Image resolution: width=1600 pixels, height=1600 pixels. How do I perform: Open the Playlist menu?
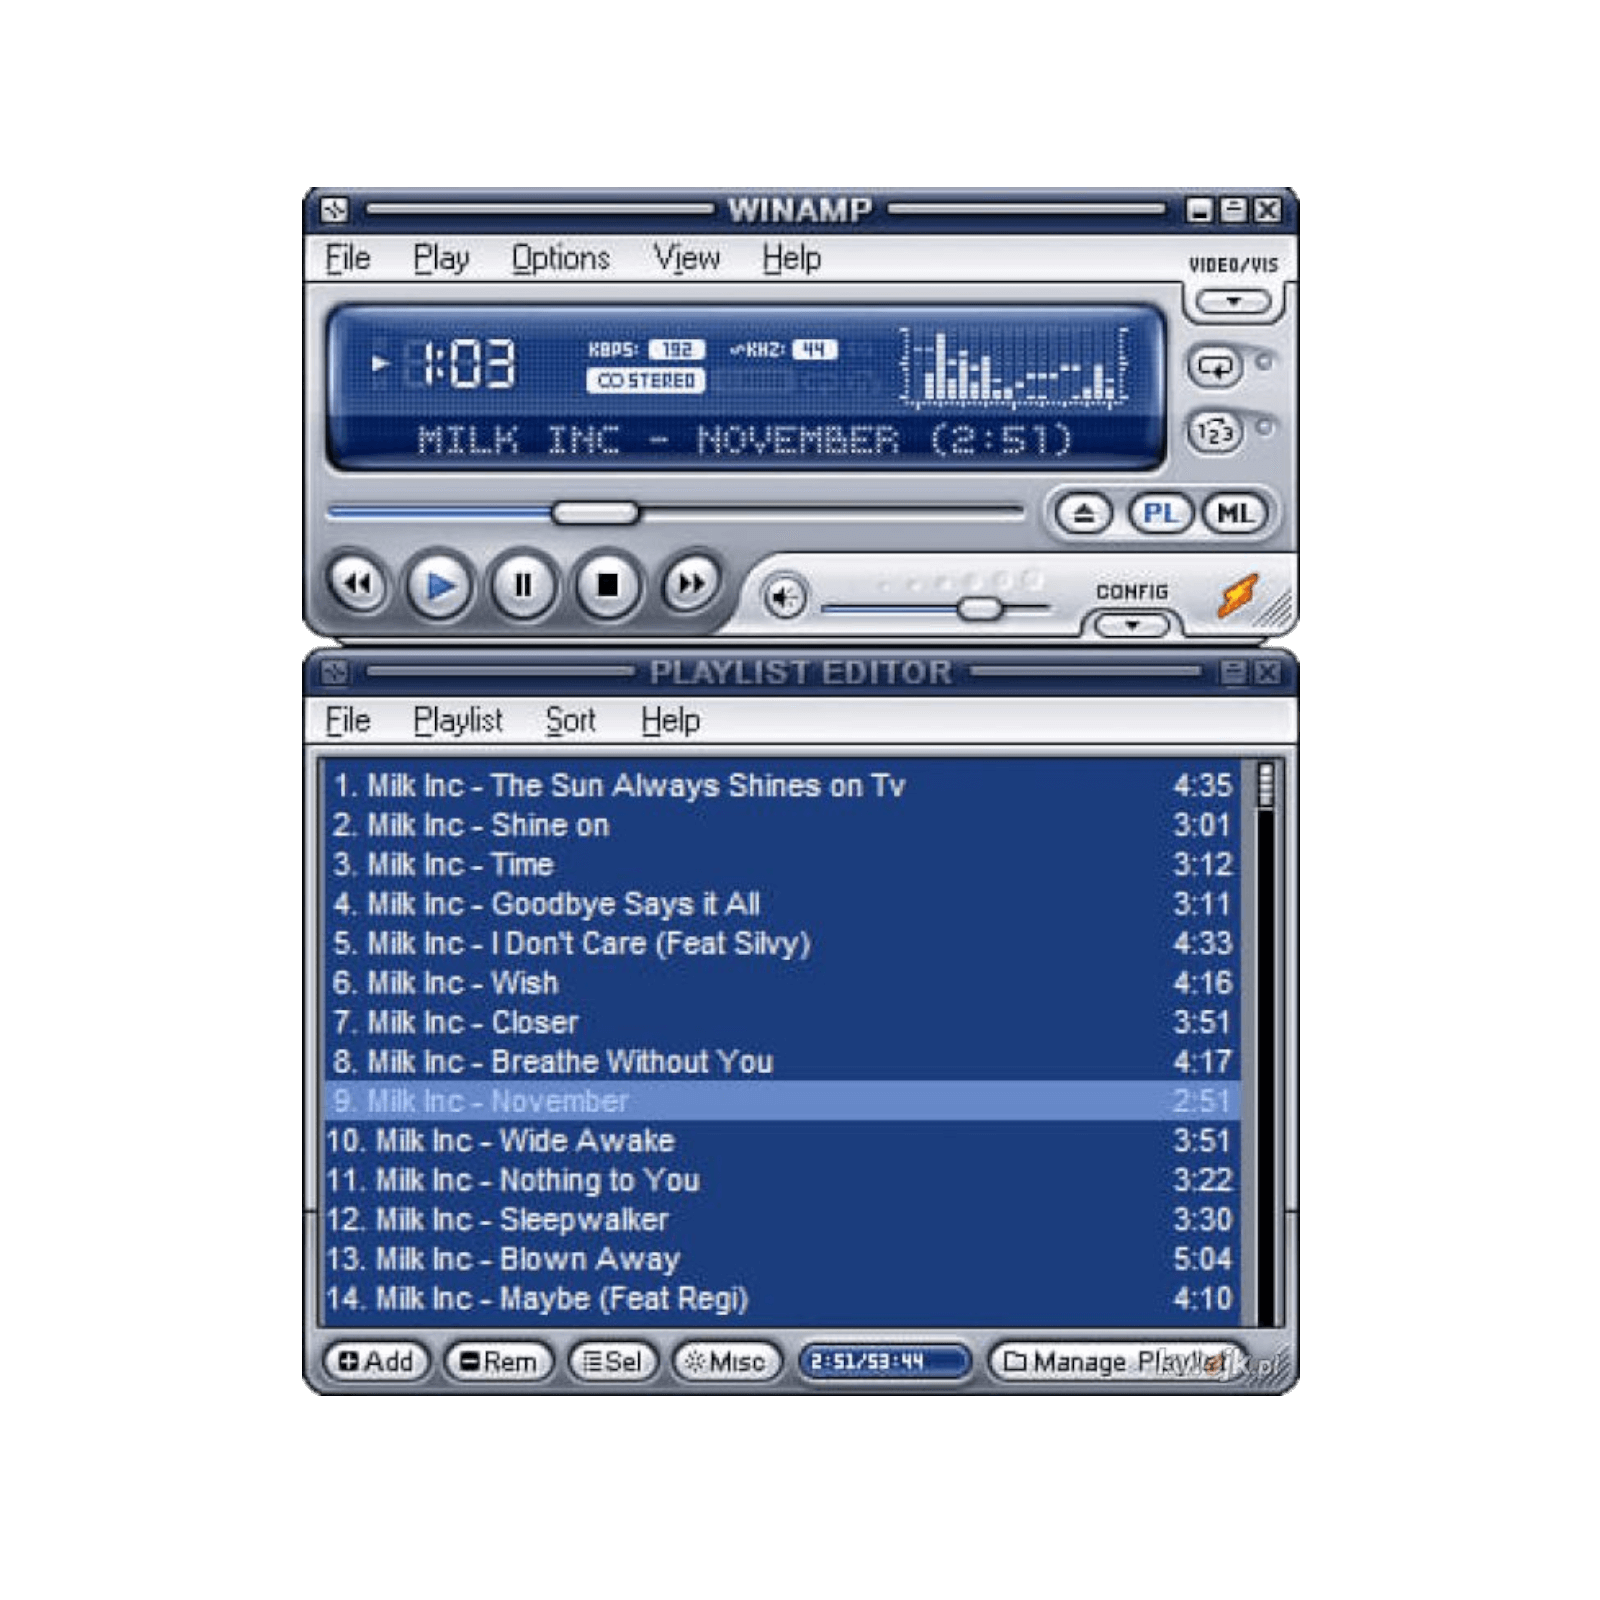coord(457,721)
